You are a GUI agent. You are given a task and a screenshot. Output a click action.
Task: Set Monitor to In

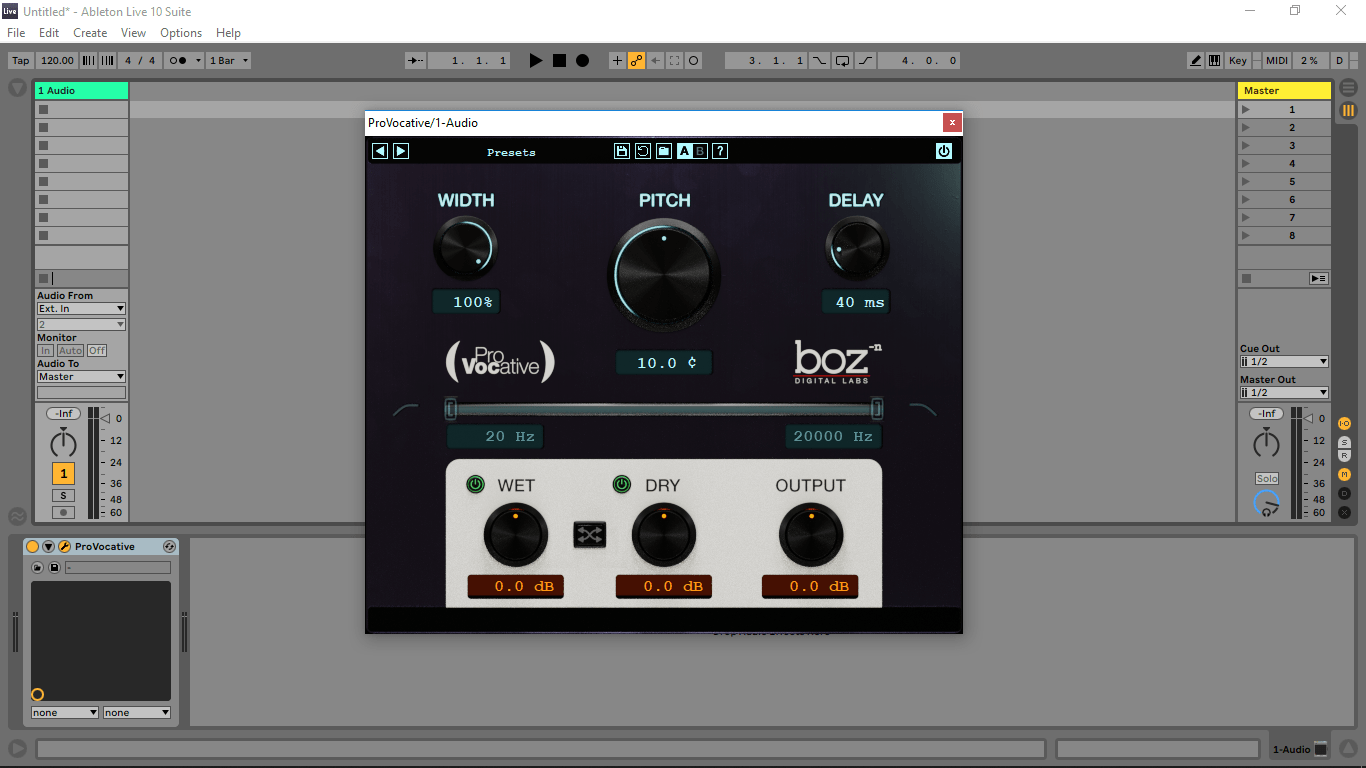[45, 351]
